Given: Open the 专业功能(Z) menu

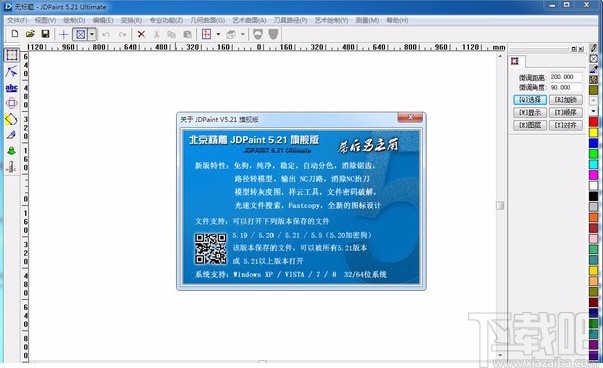Looking at the screenshot, I should pos(166,20).
